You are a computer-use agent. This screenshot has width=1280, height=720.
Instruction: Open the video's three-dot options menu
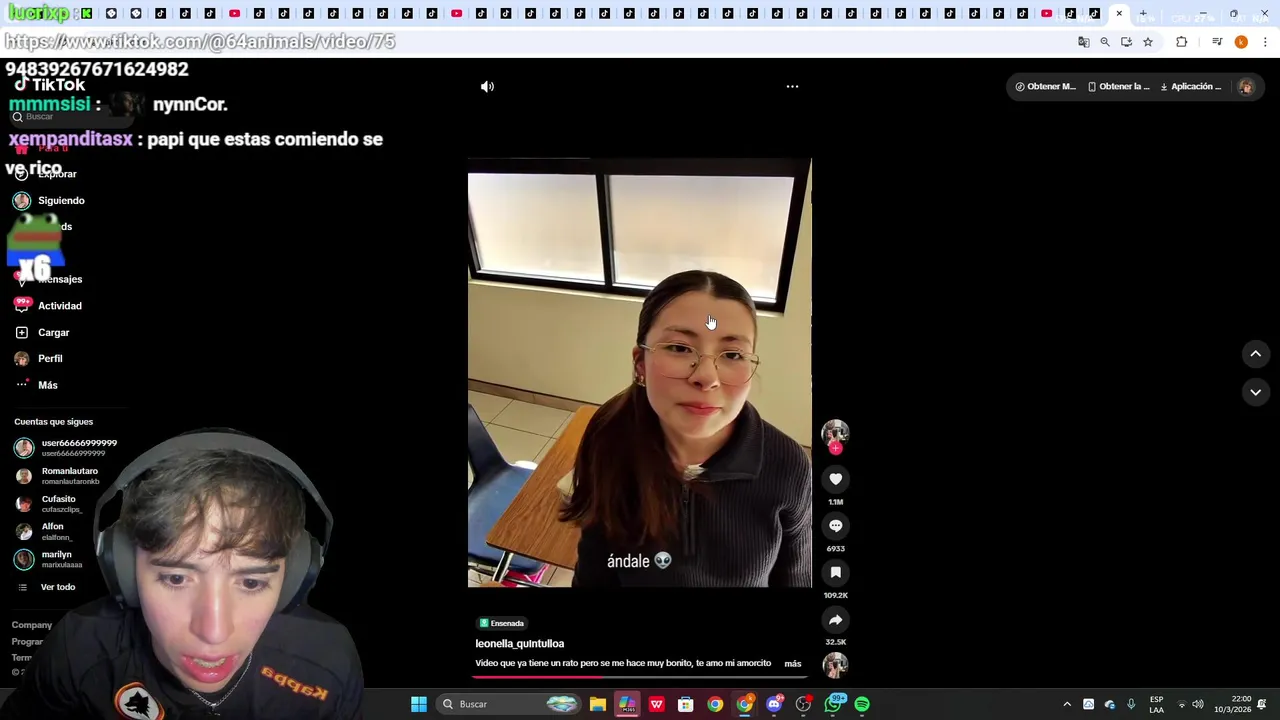[792, 87]
